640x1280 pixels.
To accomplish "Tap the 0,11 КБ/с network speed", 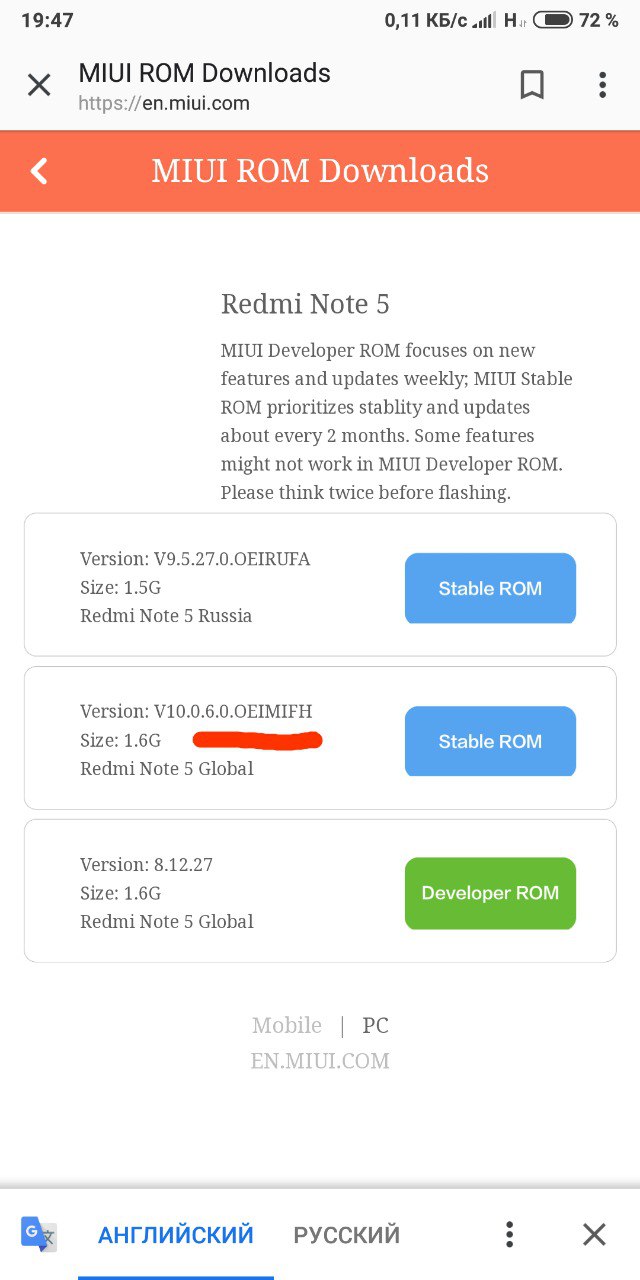I will (426, 20).
